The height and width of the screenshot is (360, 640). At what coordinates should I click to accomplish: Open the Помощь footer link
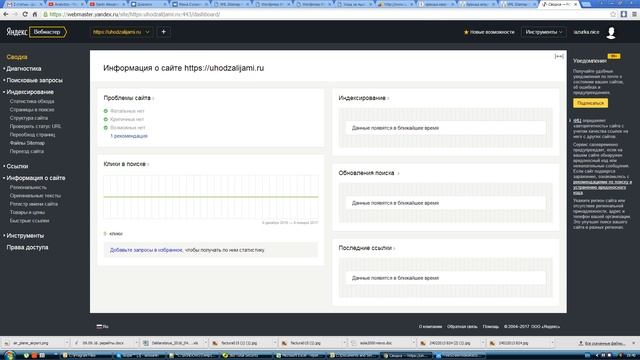[491, 327]
